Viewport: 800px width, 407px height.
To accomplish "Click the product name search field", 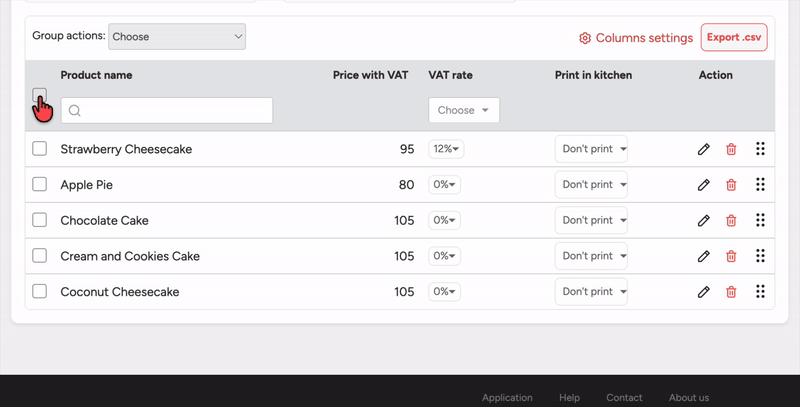I will [167, 110].
